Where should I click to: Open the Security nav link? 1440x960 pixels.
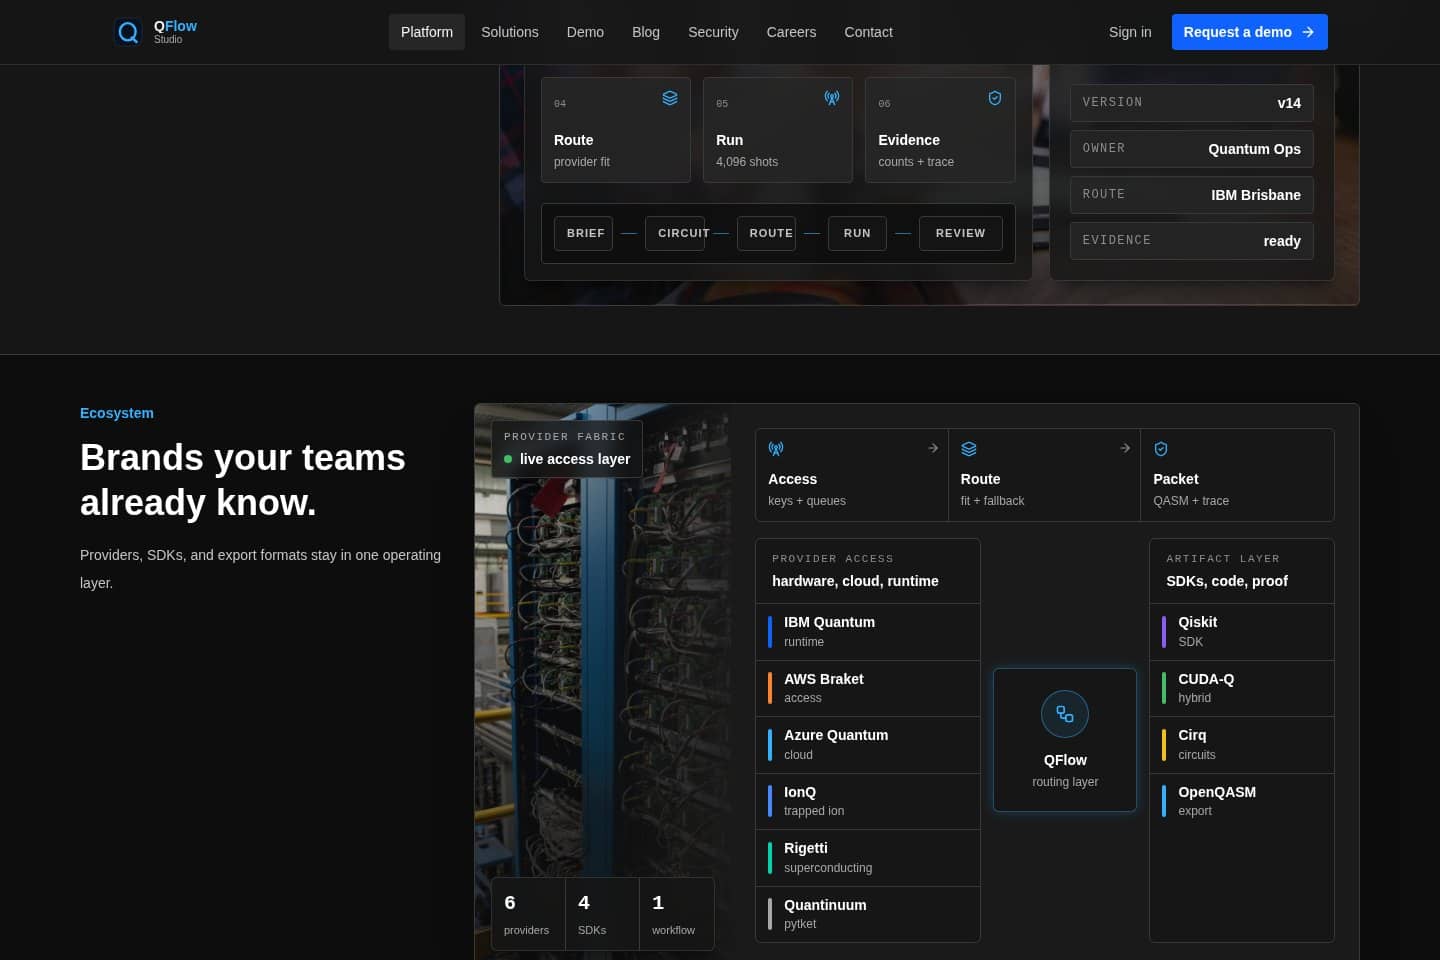(x=713, y=32)
